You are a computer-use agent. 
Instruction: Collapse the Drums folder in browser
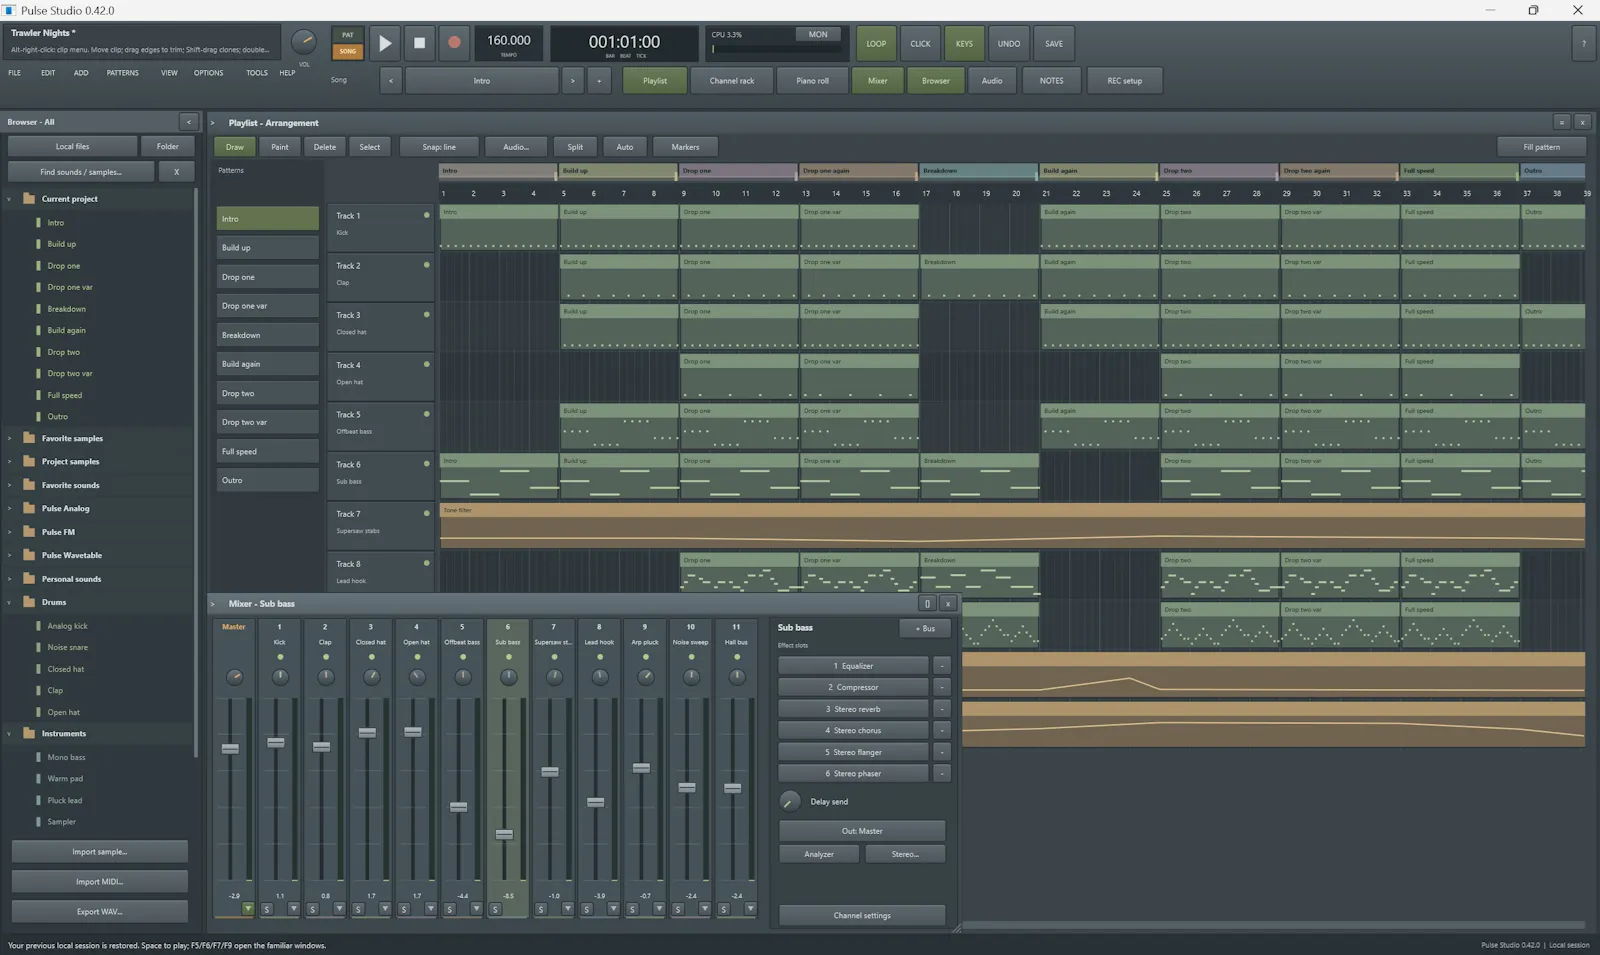pos(10,602)
